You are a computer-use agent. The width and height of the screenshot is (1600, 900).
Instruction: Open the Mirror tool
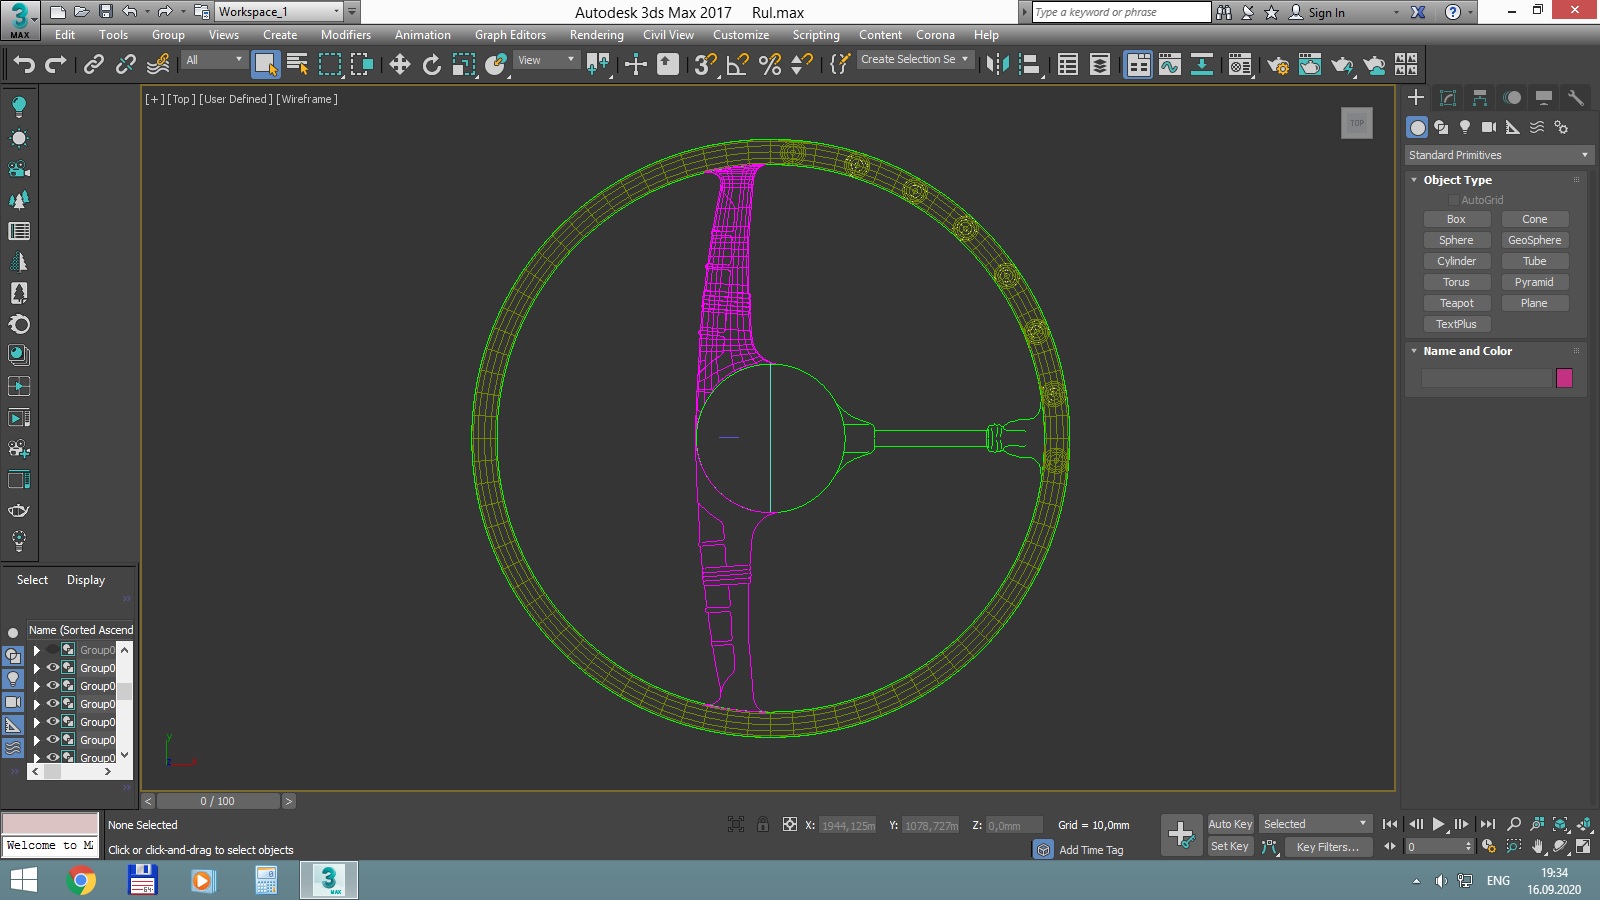[x=997, y=65]
